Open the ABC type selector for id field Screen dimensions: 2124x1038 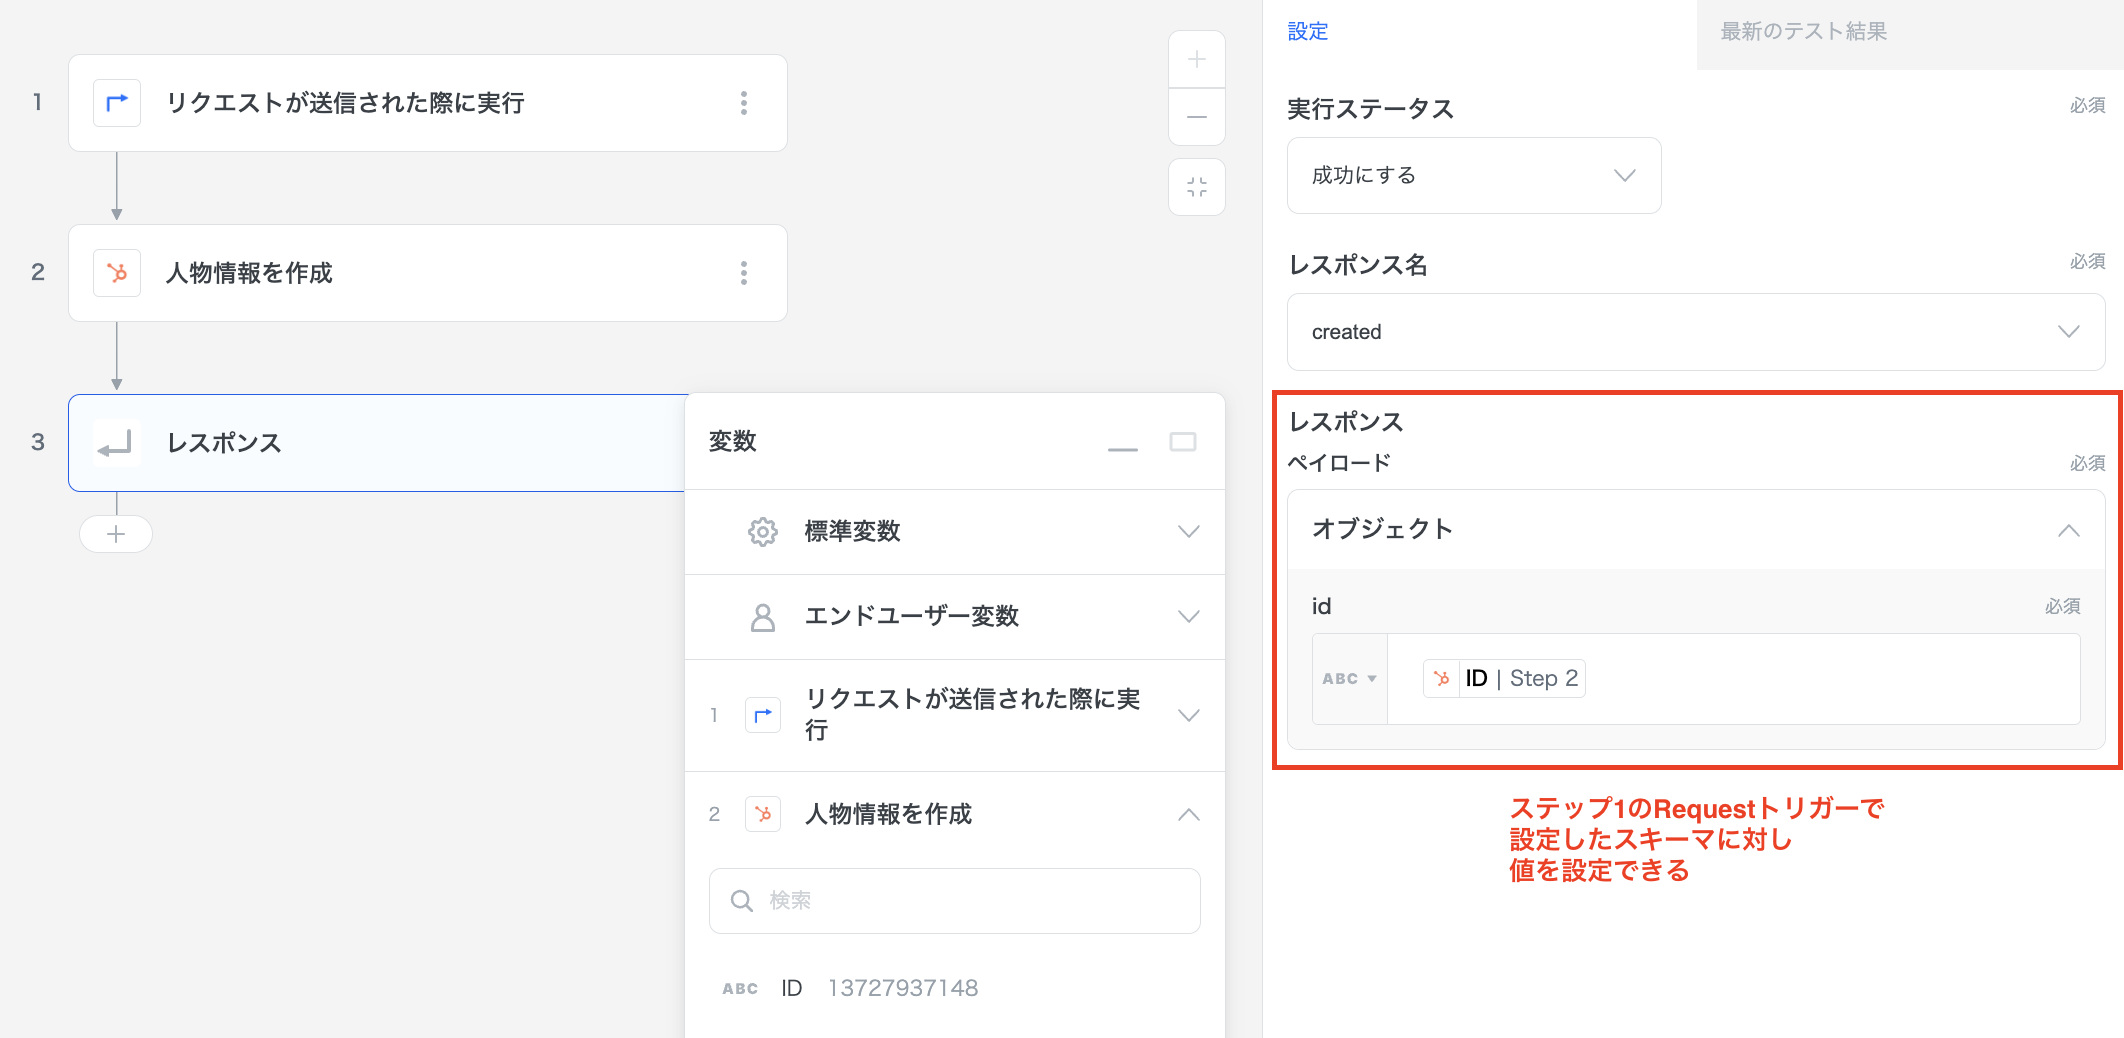point(1349,679)
